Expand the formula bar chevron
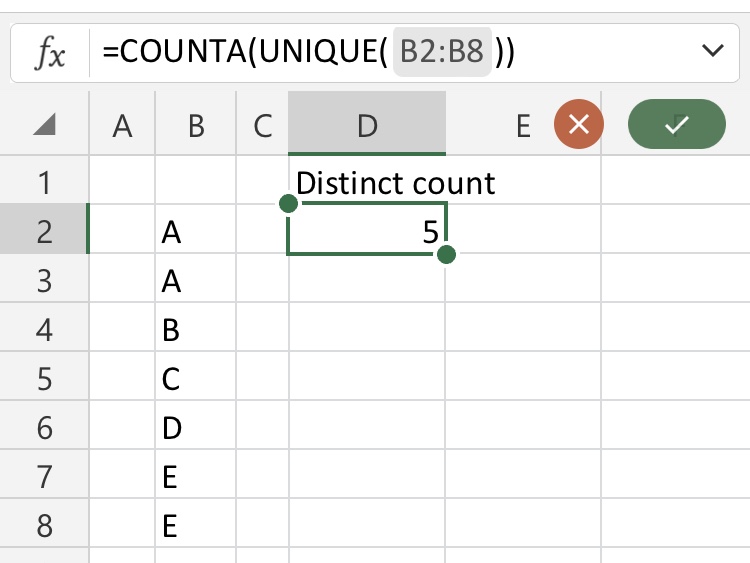 (713, 51)
